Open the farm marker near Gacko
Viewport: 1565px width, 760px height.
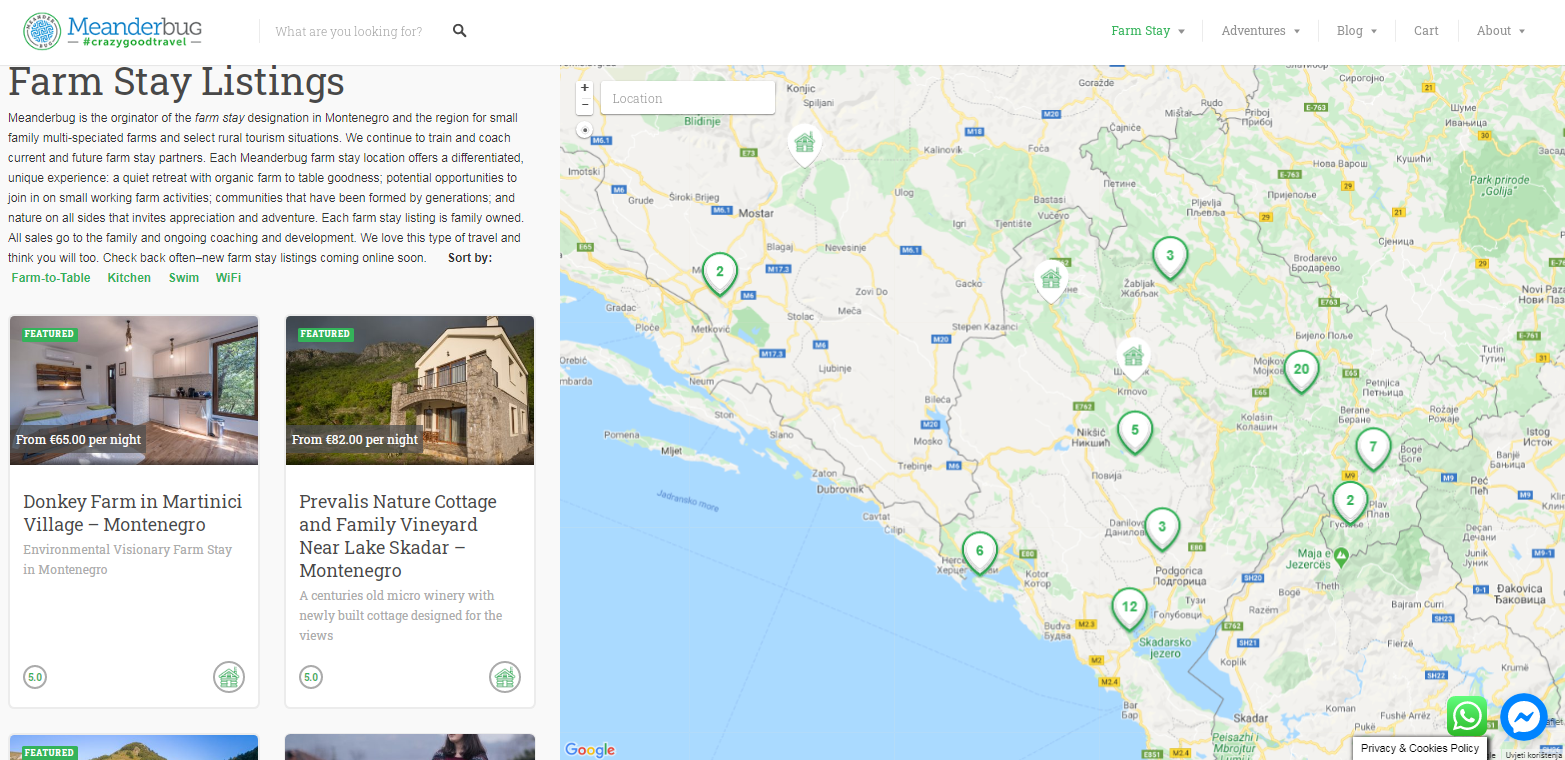point(1050,280)
